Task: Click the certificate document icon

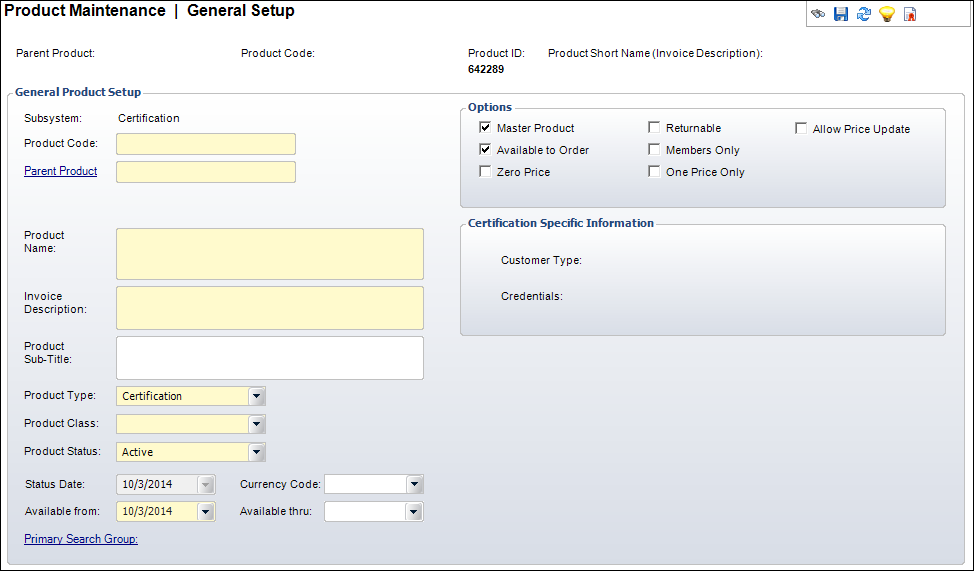Action: [x=910, y=14]
